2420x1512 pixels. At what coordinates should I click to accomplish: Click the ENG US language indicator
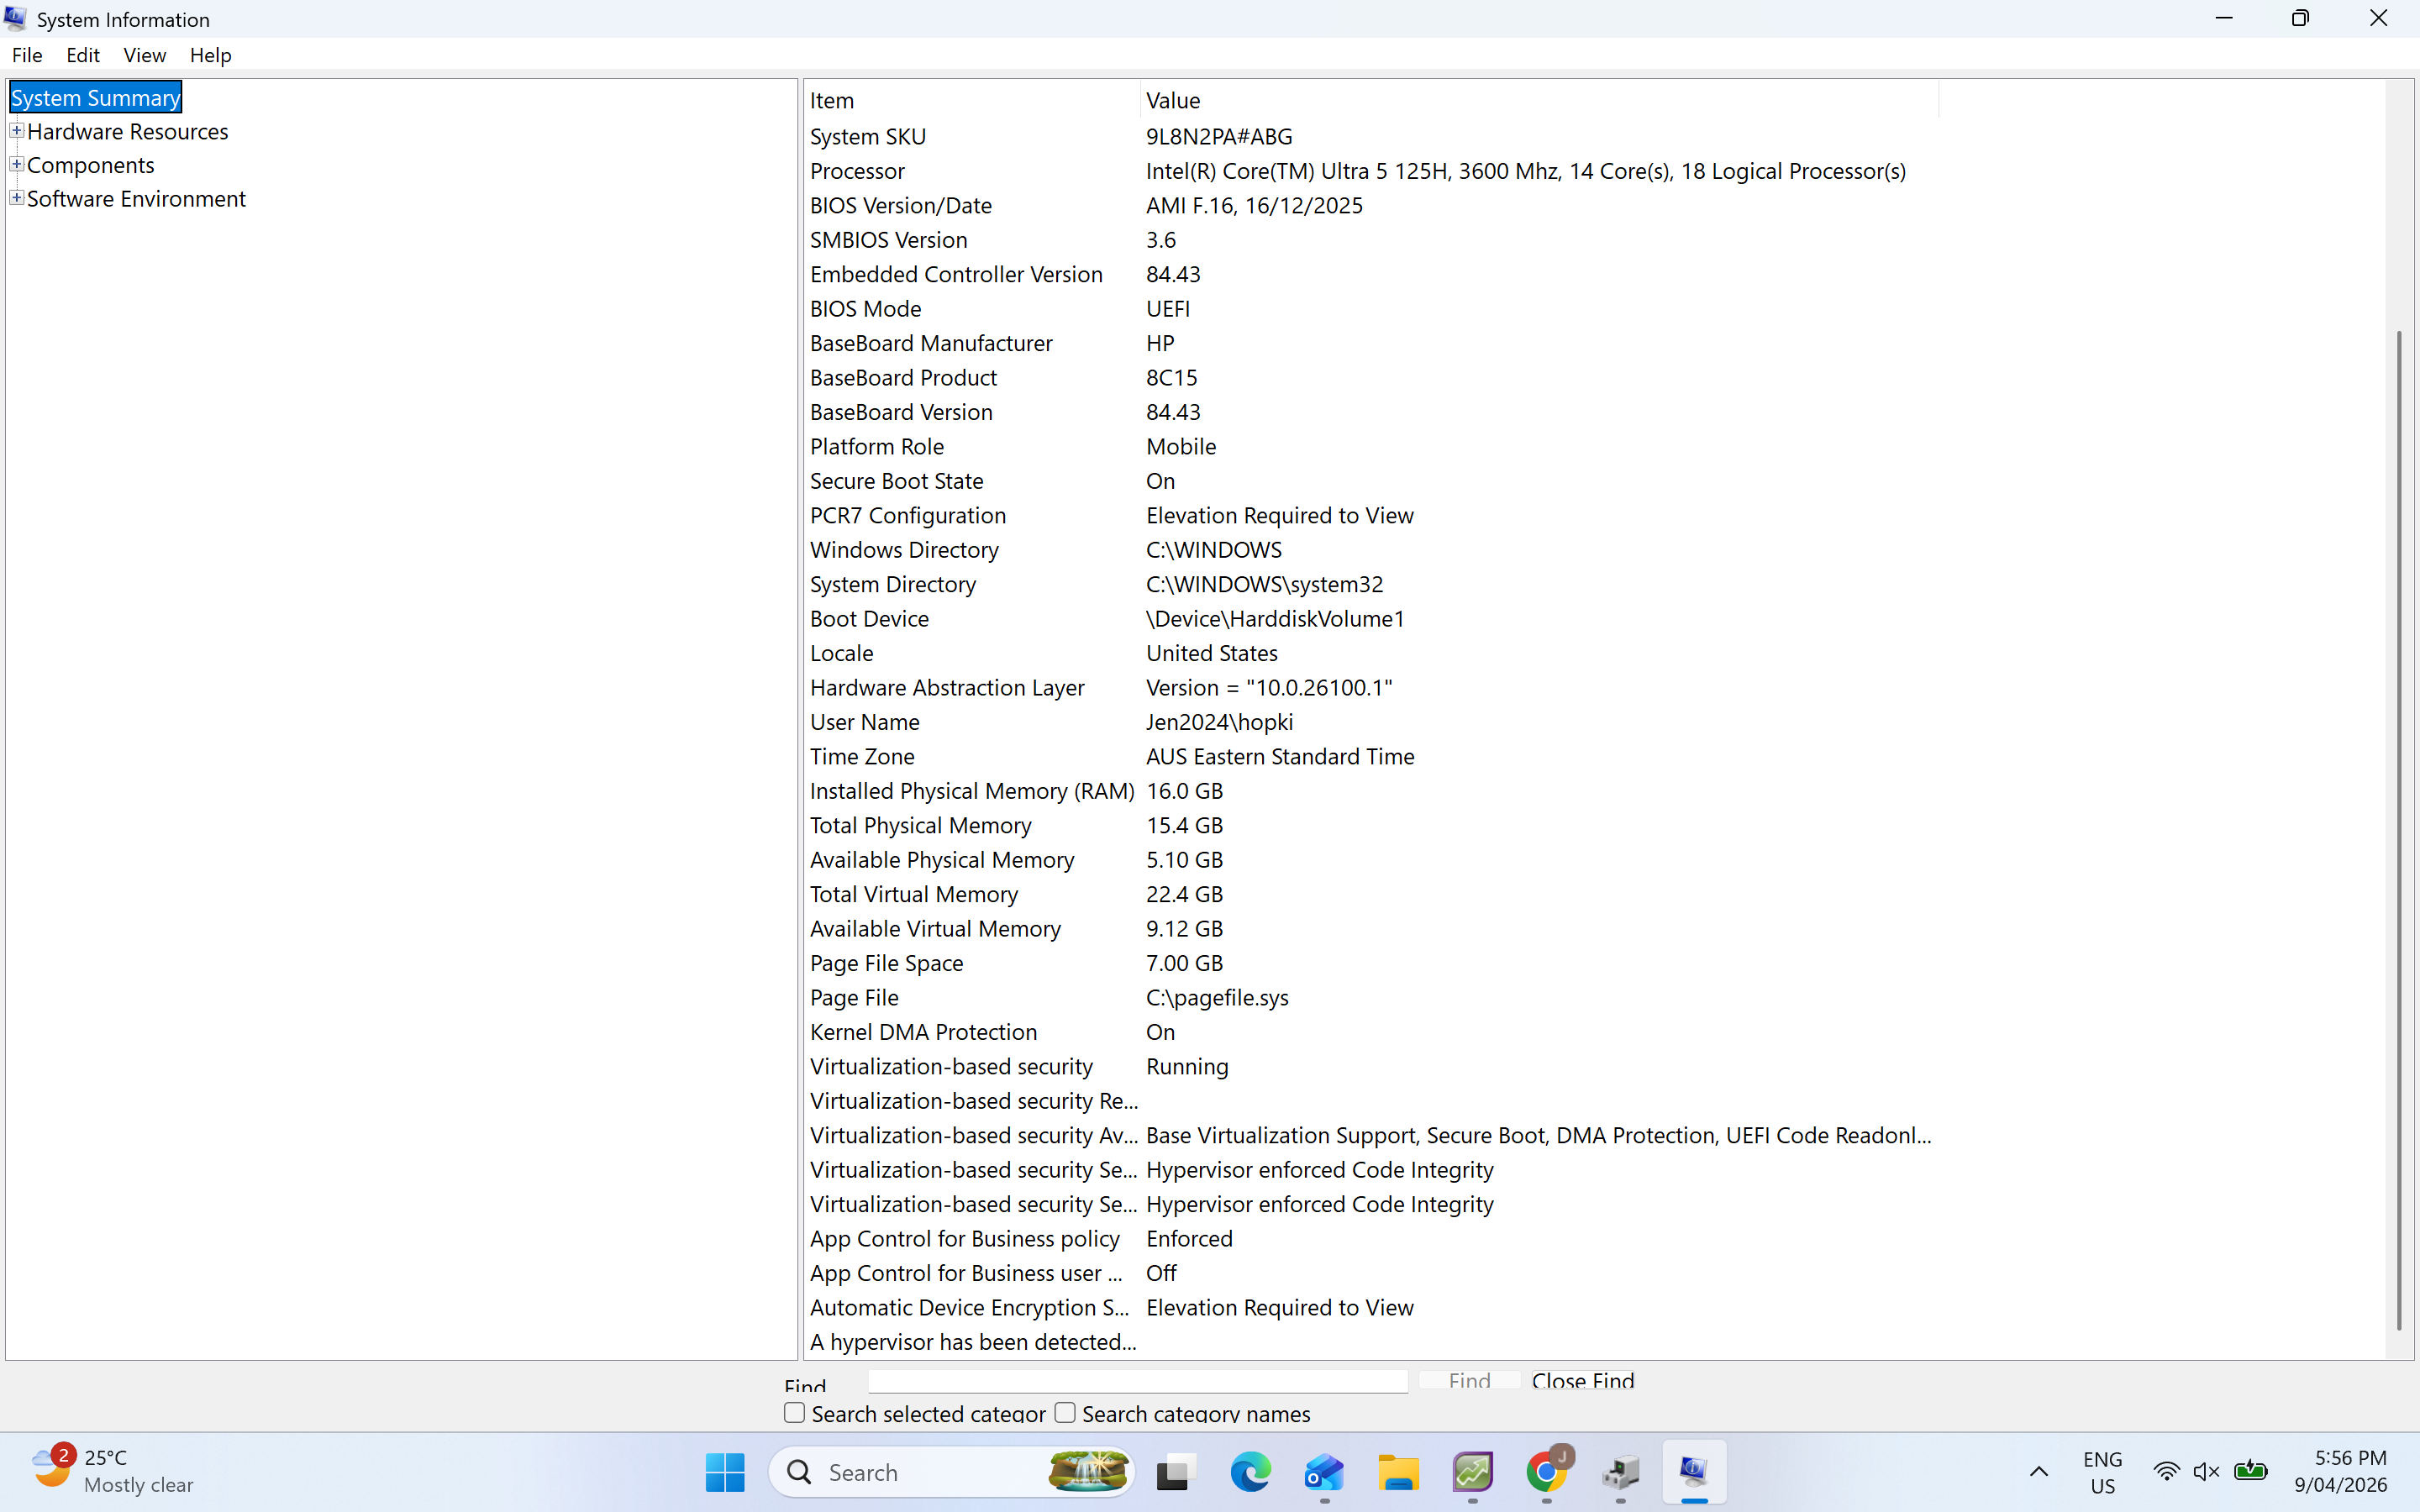(2102, 1472)
